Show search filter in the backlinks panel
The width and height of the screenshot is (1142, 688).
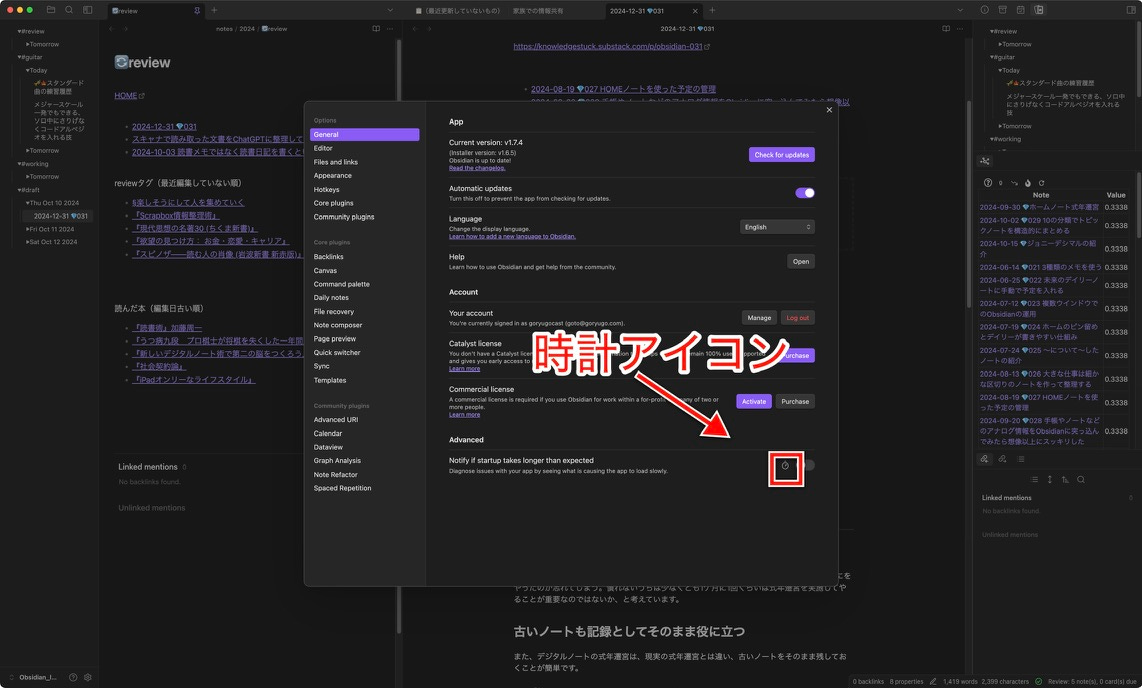[x=1081, y=479]
